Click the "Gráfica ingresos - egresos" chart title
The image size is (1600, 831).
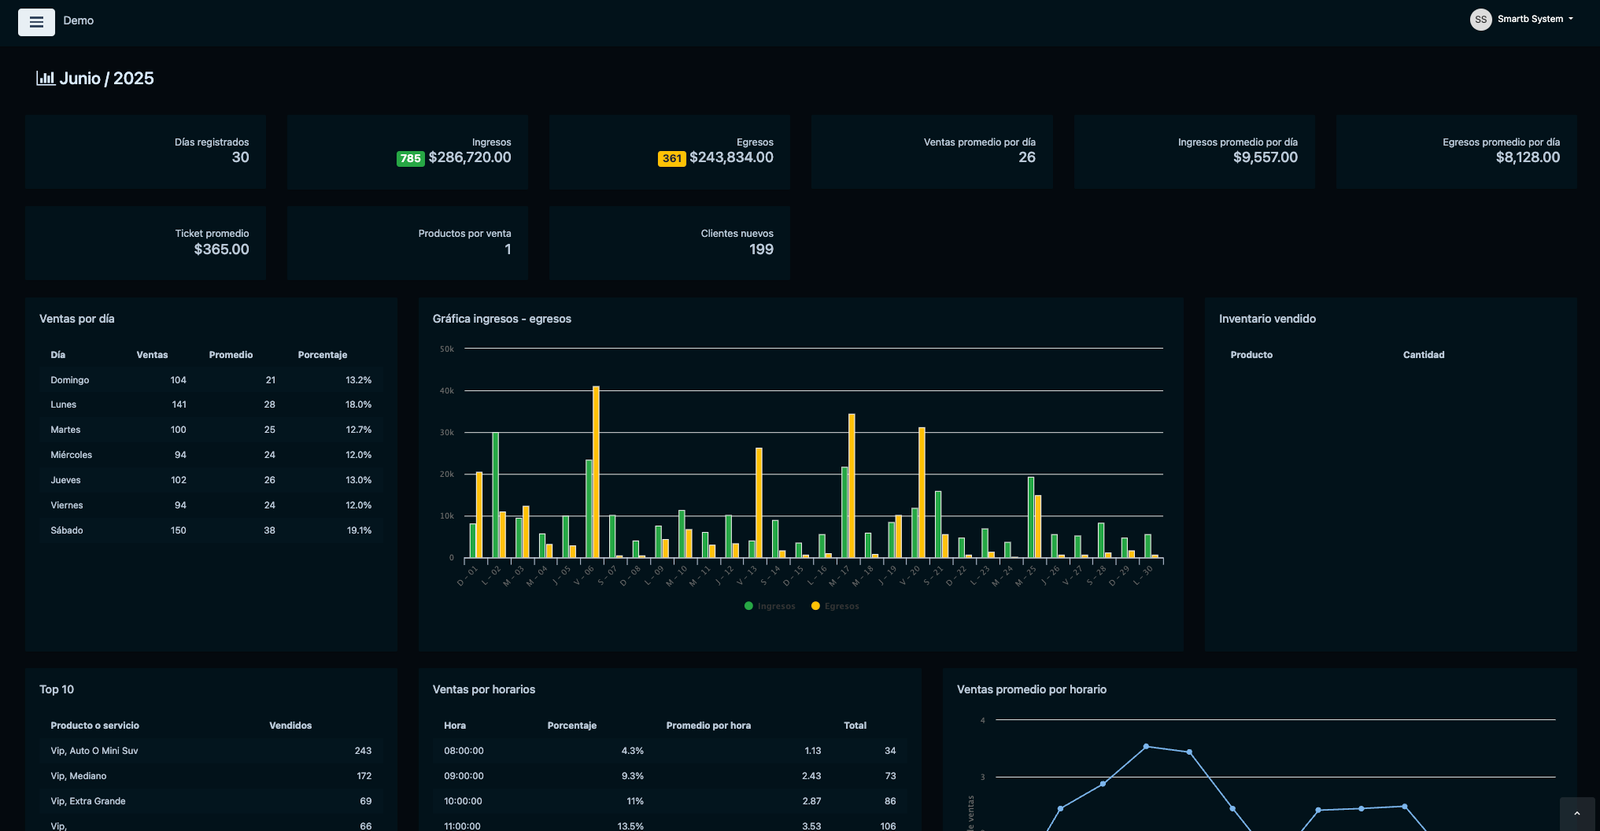pos(502,319)
